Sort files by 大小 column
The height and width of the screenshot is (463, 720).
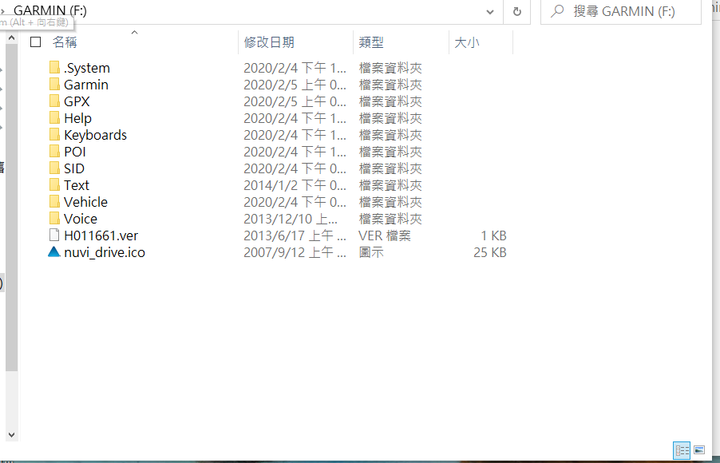pos(467,42)
